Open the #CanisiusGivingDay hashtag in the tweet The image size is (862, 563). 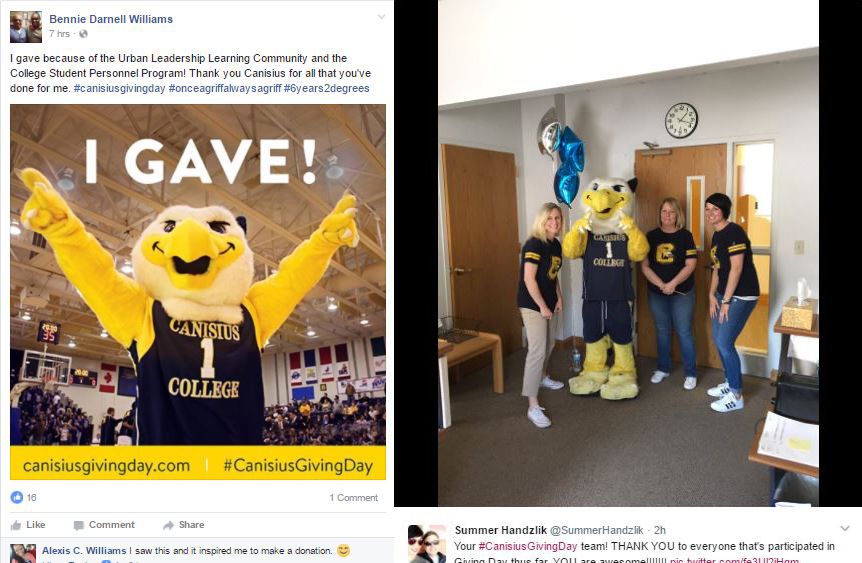[528, 546]
